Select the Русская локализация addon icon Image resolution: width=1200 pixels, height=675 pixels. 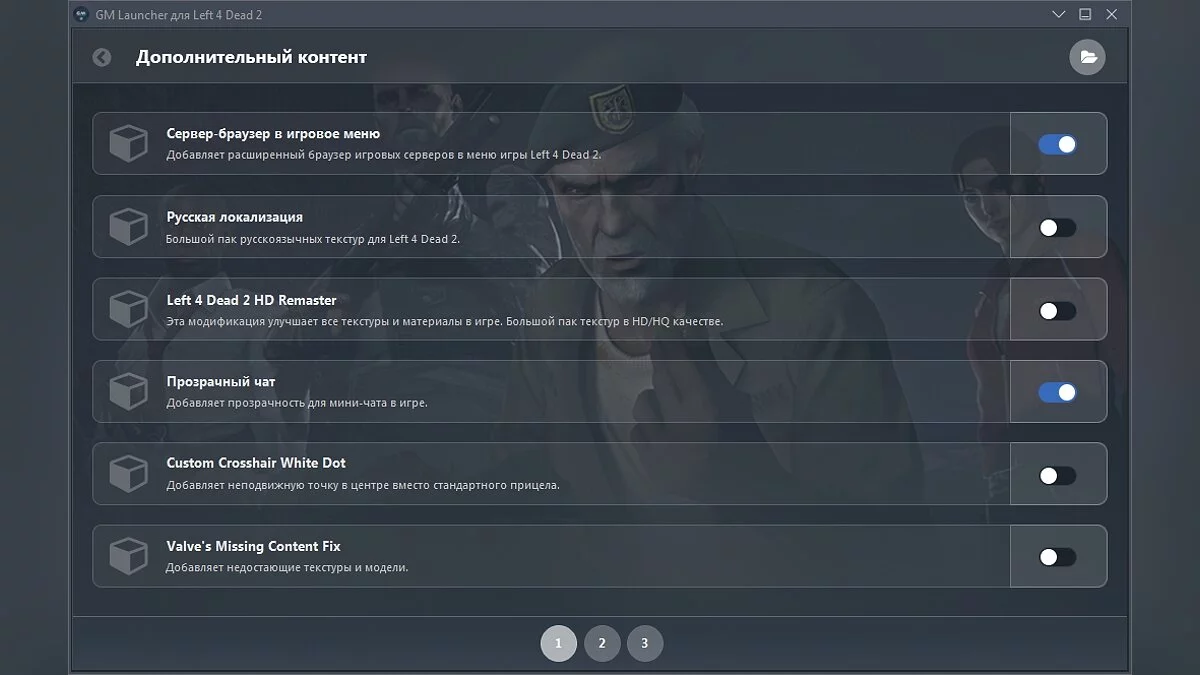128,226
